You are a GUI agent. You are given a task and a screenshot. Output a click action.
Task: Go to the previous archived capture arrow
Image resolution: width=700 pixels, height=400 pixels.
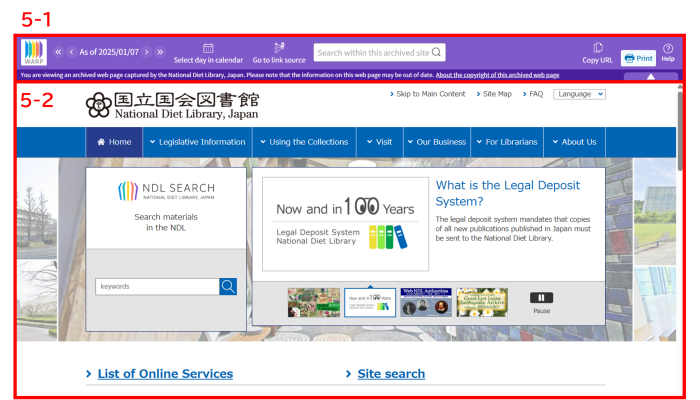pyautogui.click(x=71, y=52)
